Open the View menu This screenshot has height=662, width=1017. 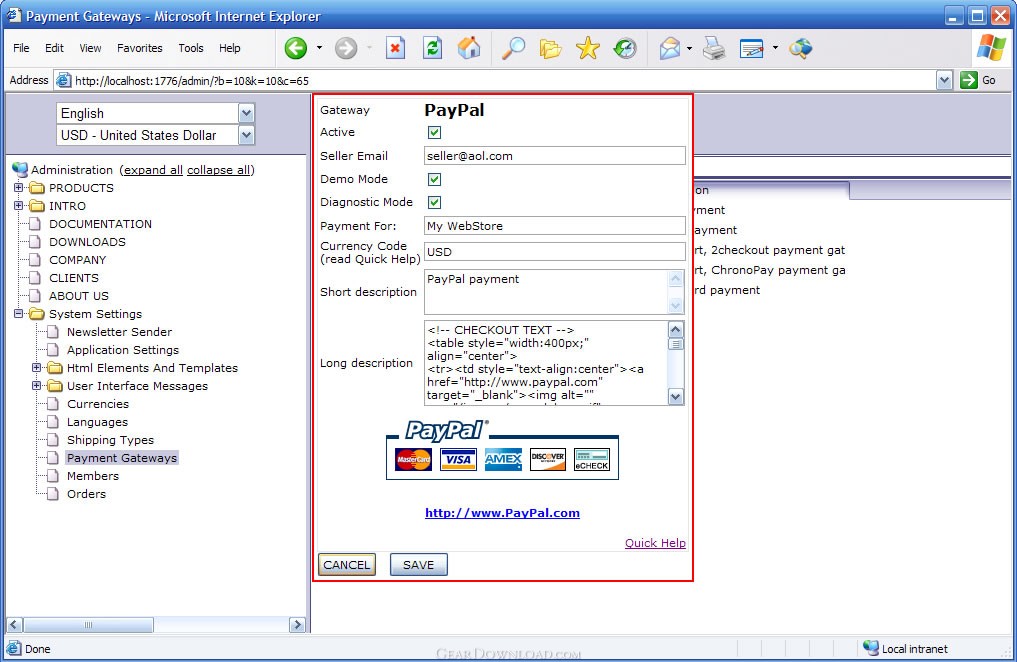[x=90, y=48]
